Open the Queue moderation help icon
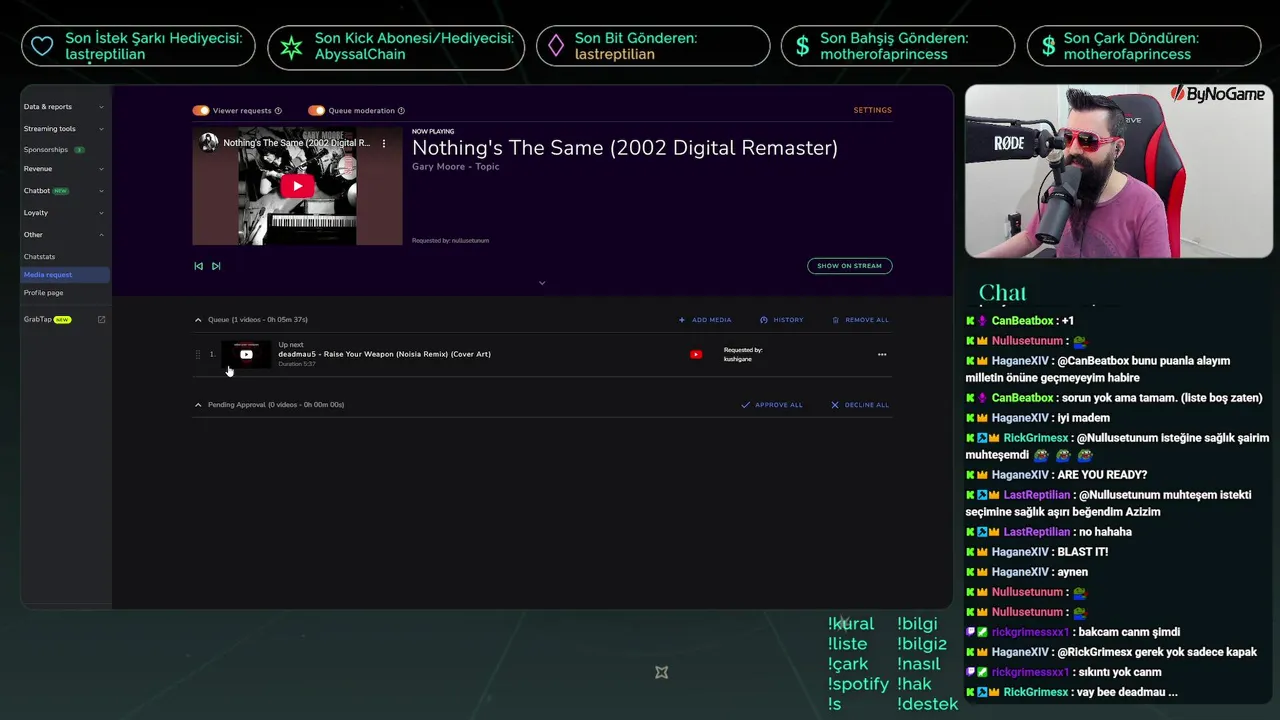 [401, 111]
